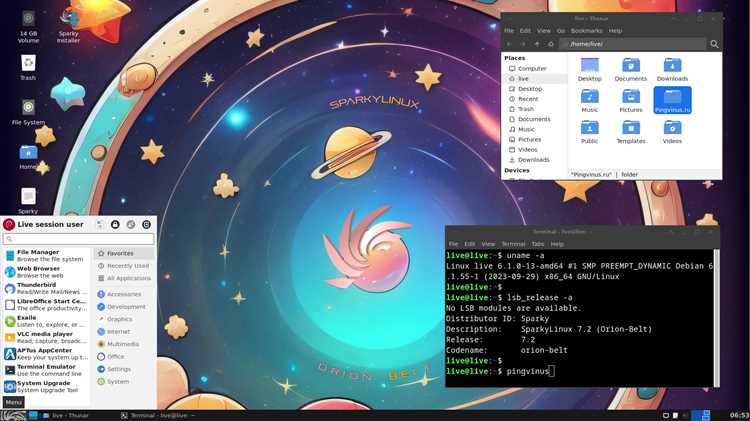This screenshot has height=421, width=750.
Task: Show All Applications category
Action: coord(124,278)
